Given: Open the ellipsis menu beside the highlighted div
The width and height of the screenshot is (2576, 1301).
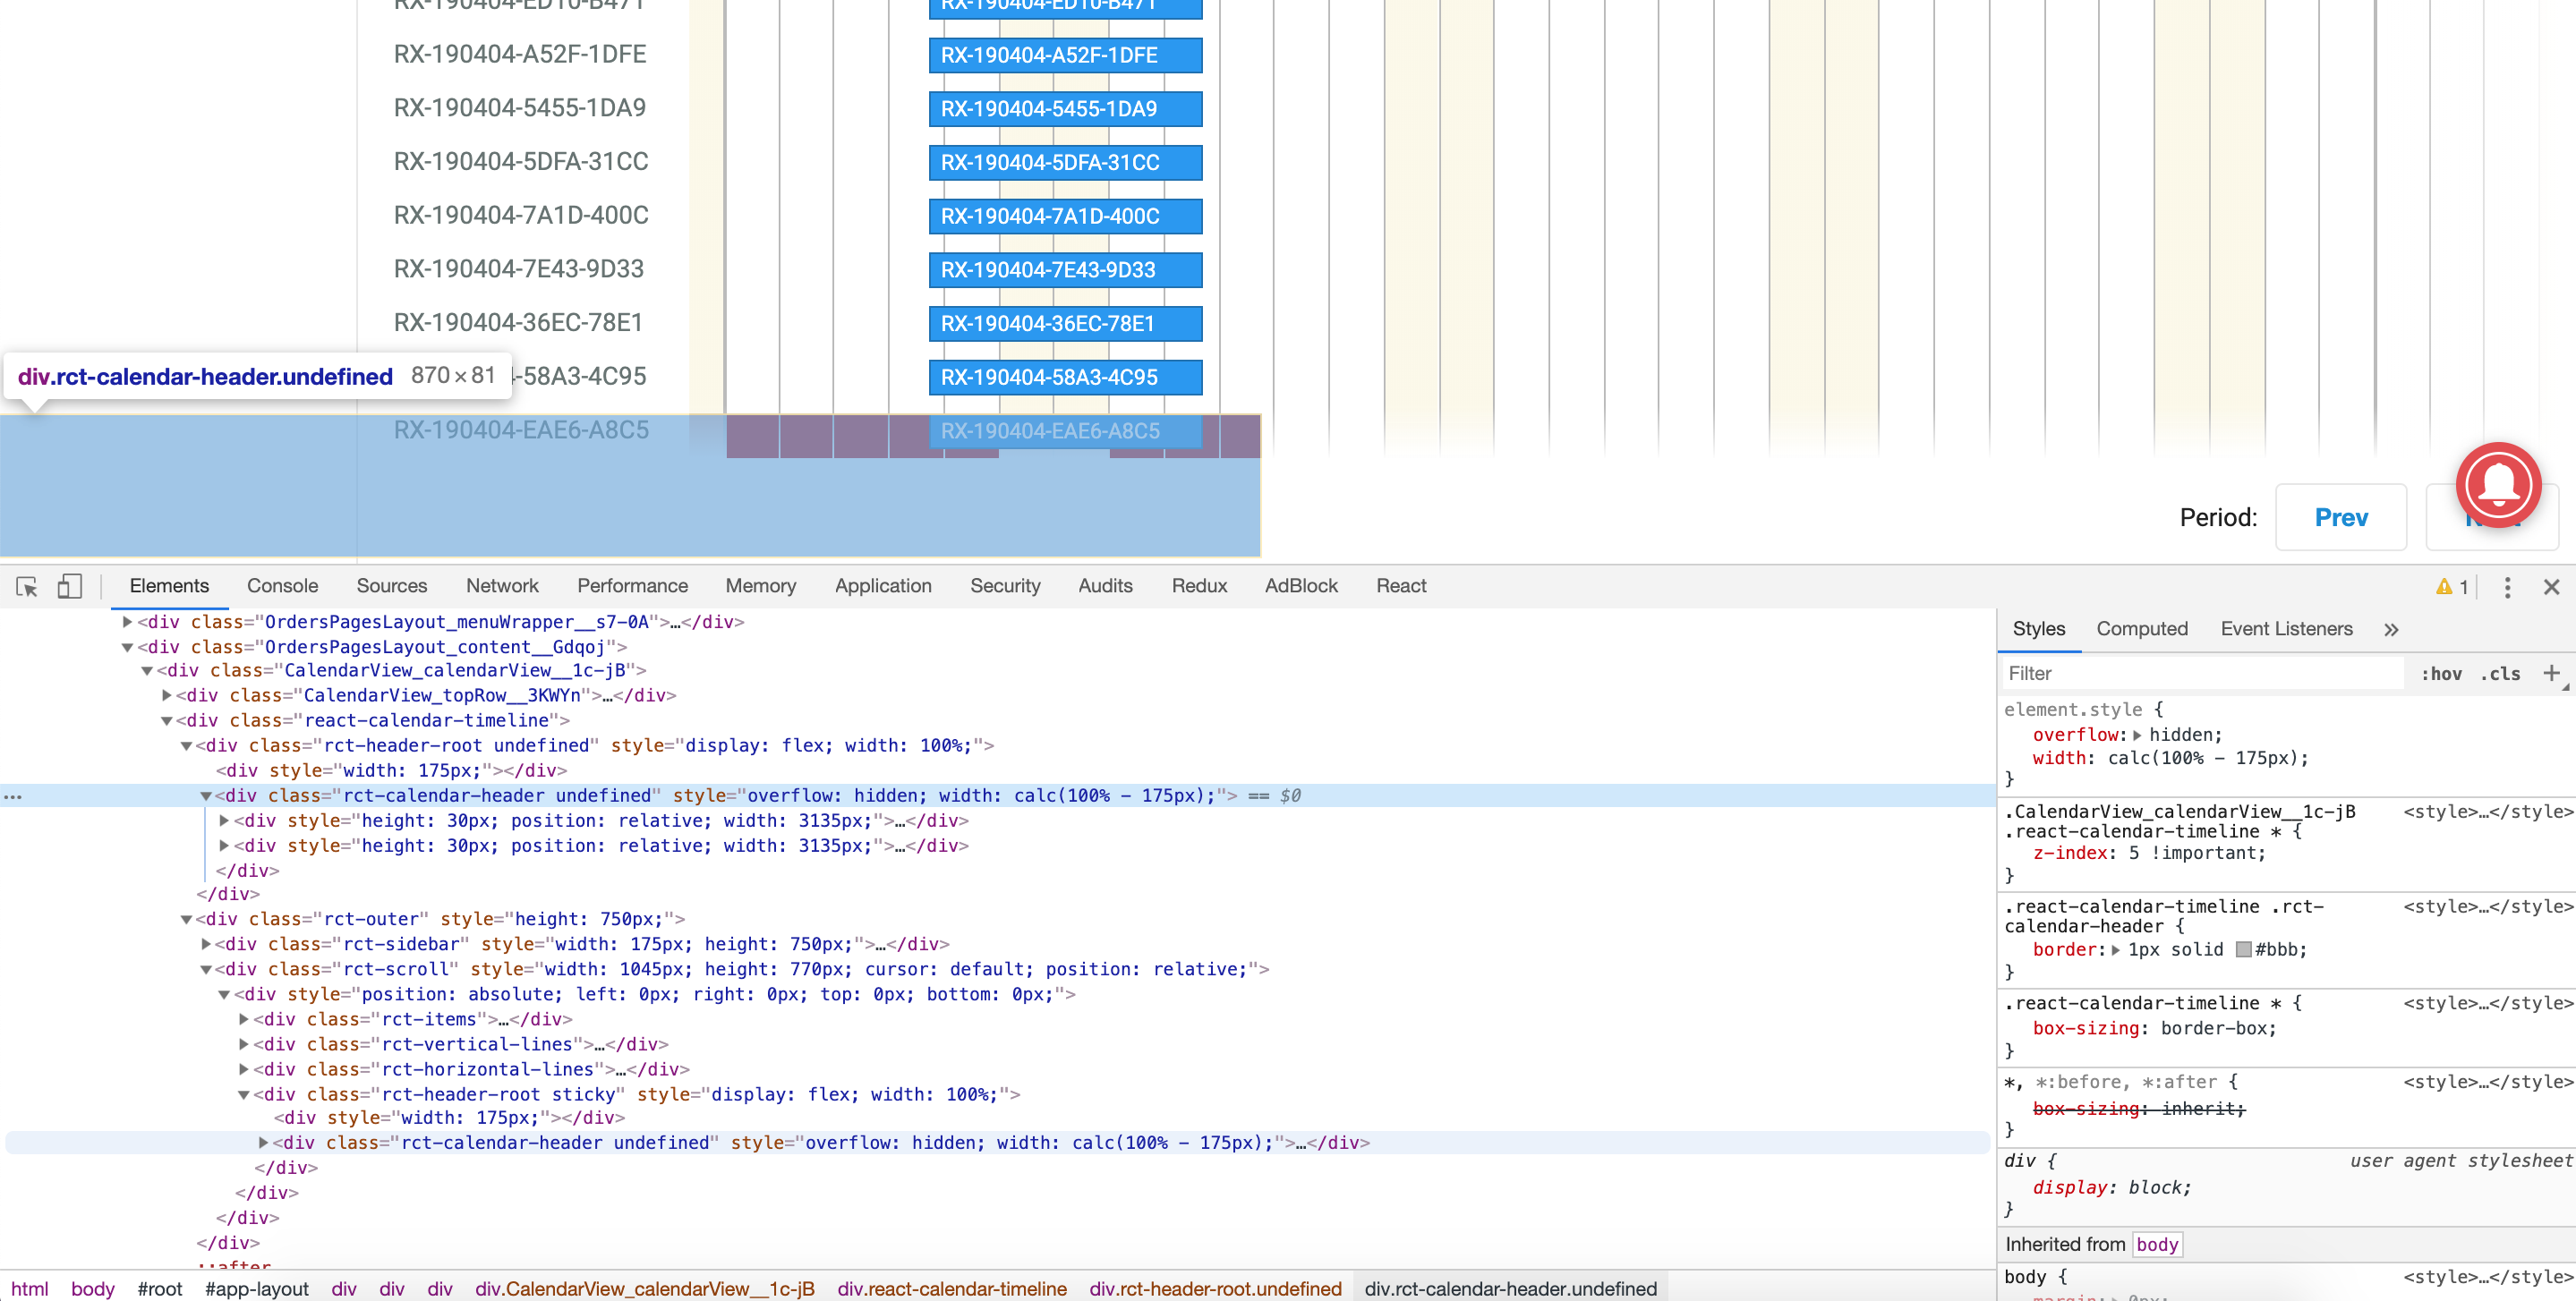Looking at the screenshot, I should point(11,796).
